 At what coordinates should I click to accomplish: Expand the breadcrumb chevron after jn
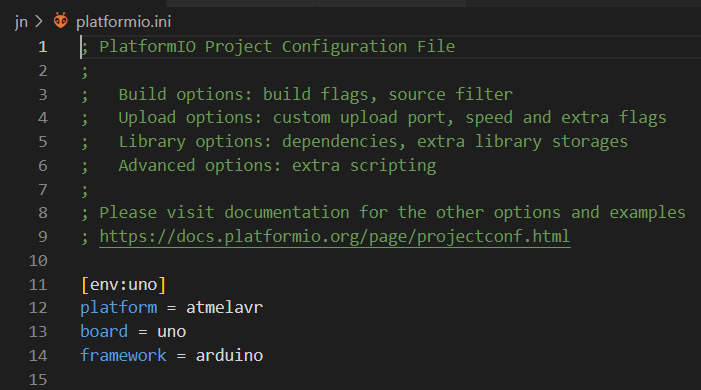coord(39,21)
